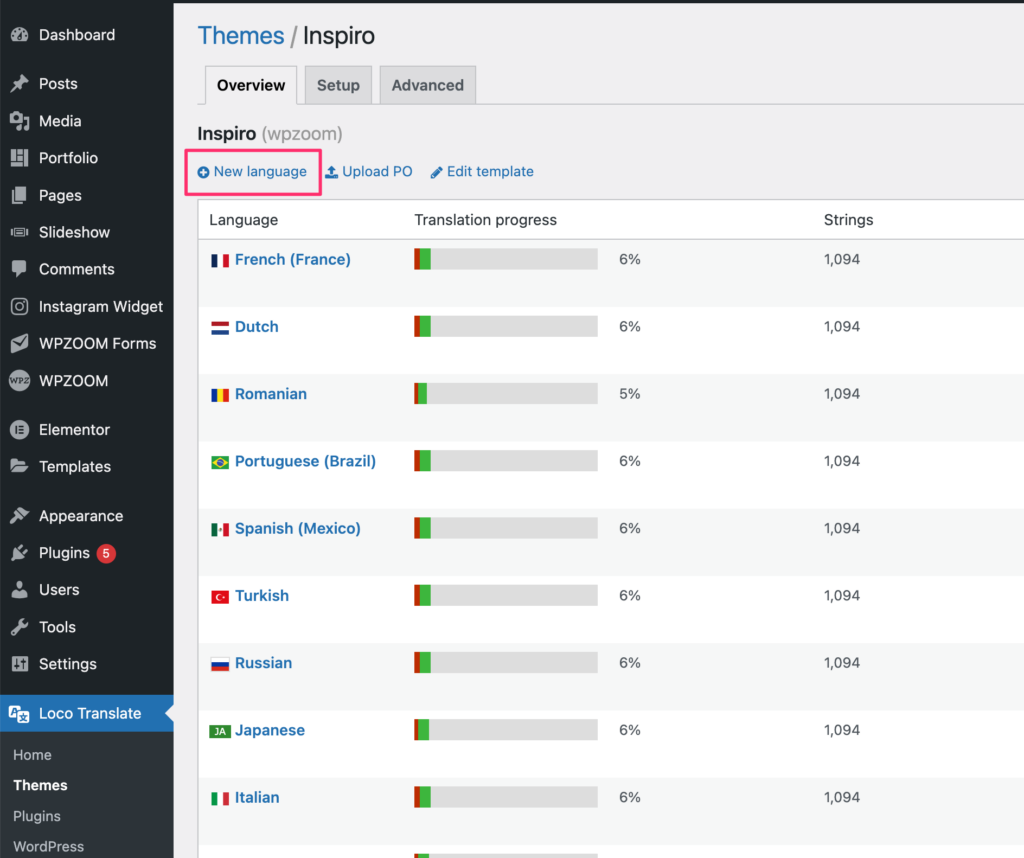Viewport: 1024px width, 858px height.
Task: Click the French translation progress bar
Action: pyautogui.click(x=505, y=259)
